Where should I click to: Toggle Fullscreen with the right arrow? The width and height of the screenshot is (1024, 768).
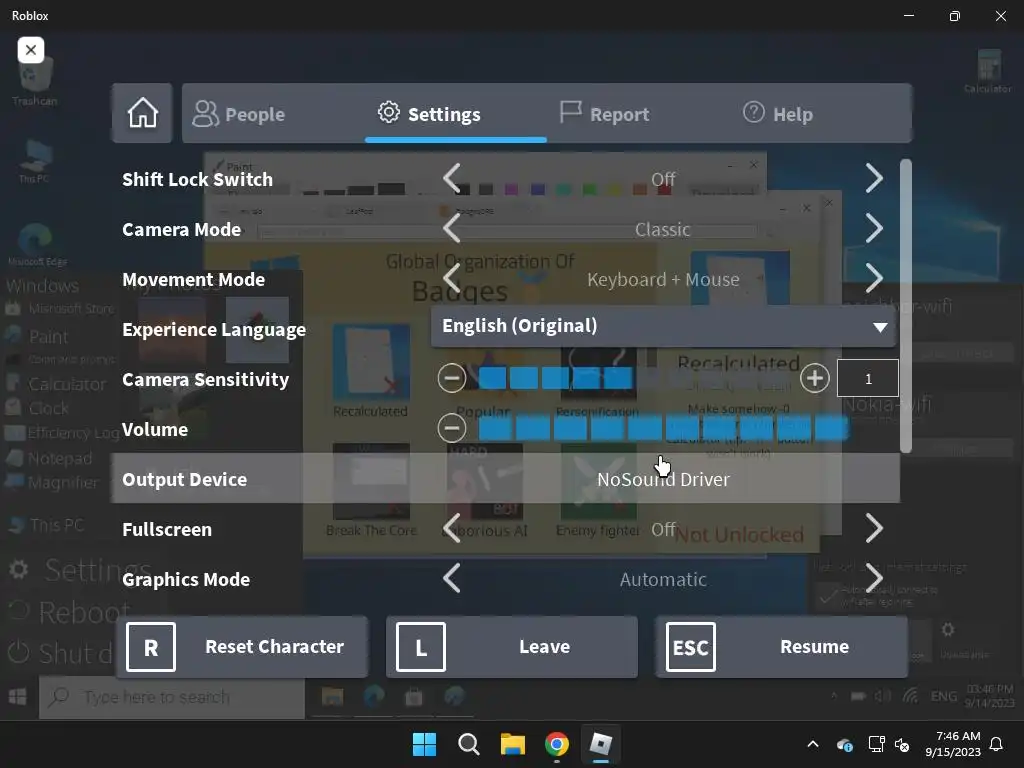874,528
